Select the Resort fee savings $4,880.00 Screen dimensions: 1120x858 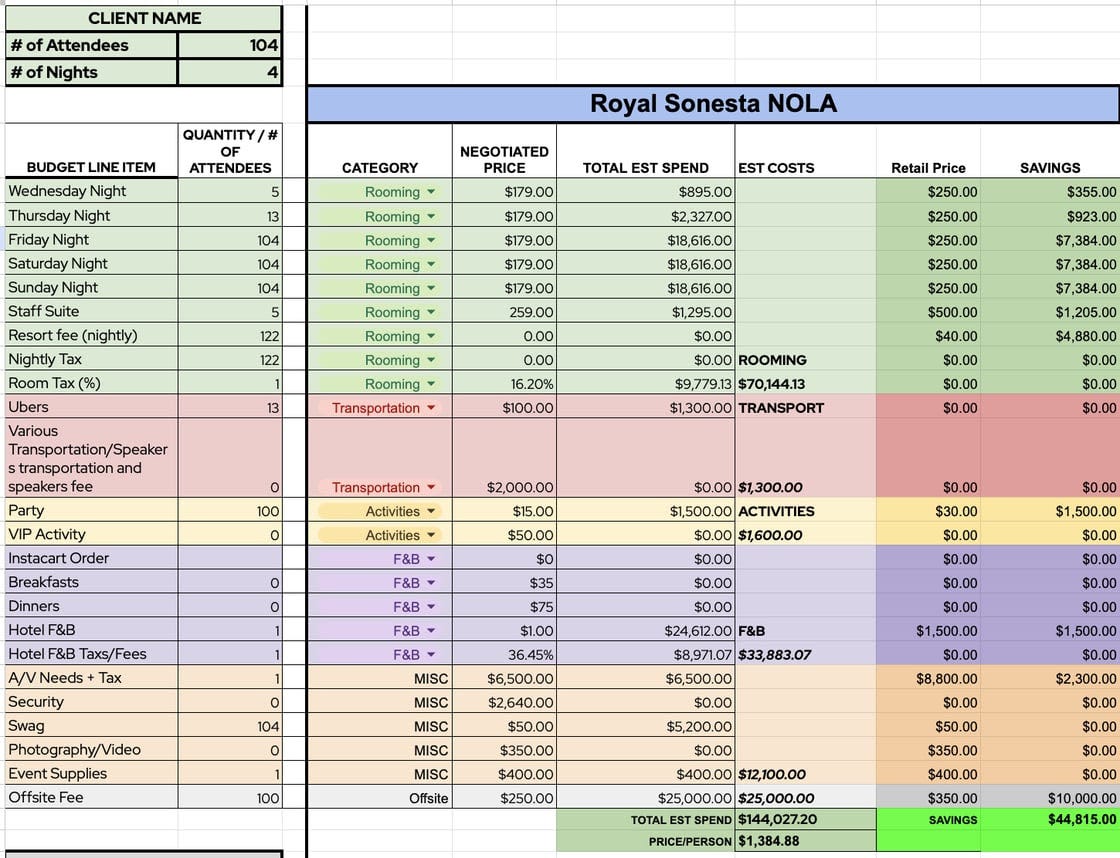1050,336
